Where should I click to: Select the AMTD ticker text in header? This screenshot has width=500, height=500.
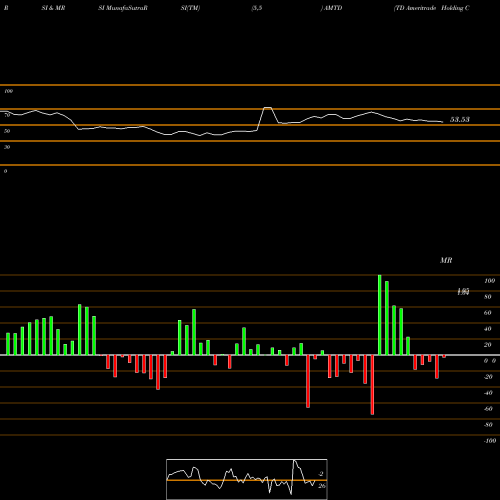click(332, 8)
